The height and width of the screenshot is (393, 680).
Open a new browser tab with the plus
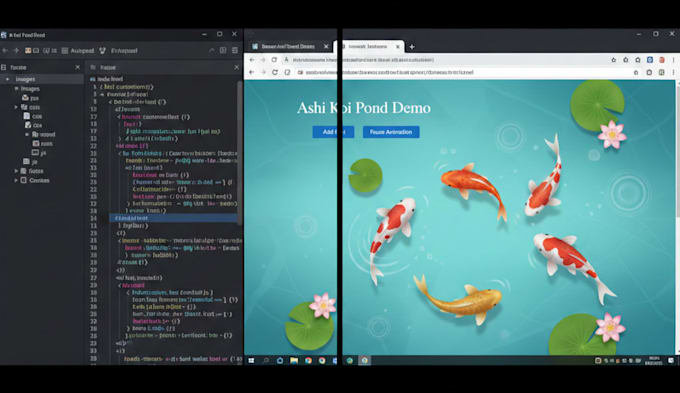pyautogui.click(x=412, y=46)
